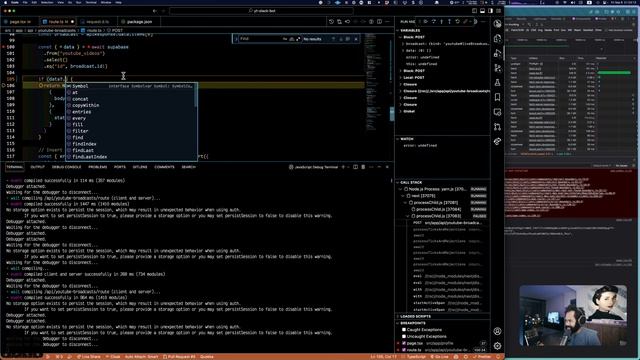This screenshot has height=360, width=640.
Task: Toggle Match Case in Find widget
Action: point(285,39)
